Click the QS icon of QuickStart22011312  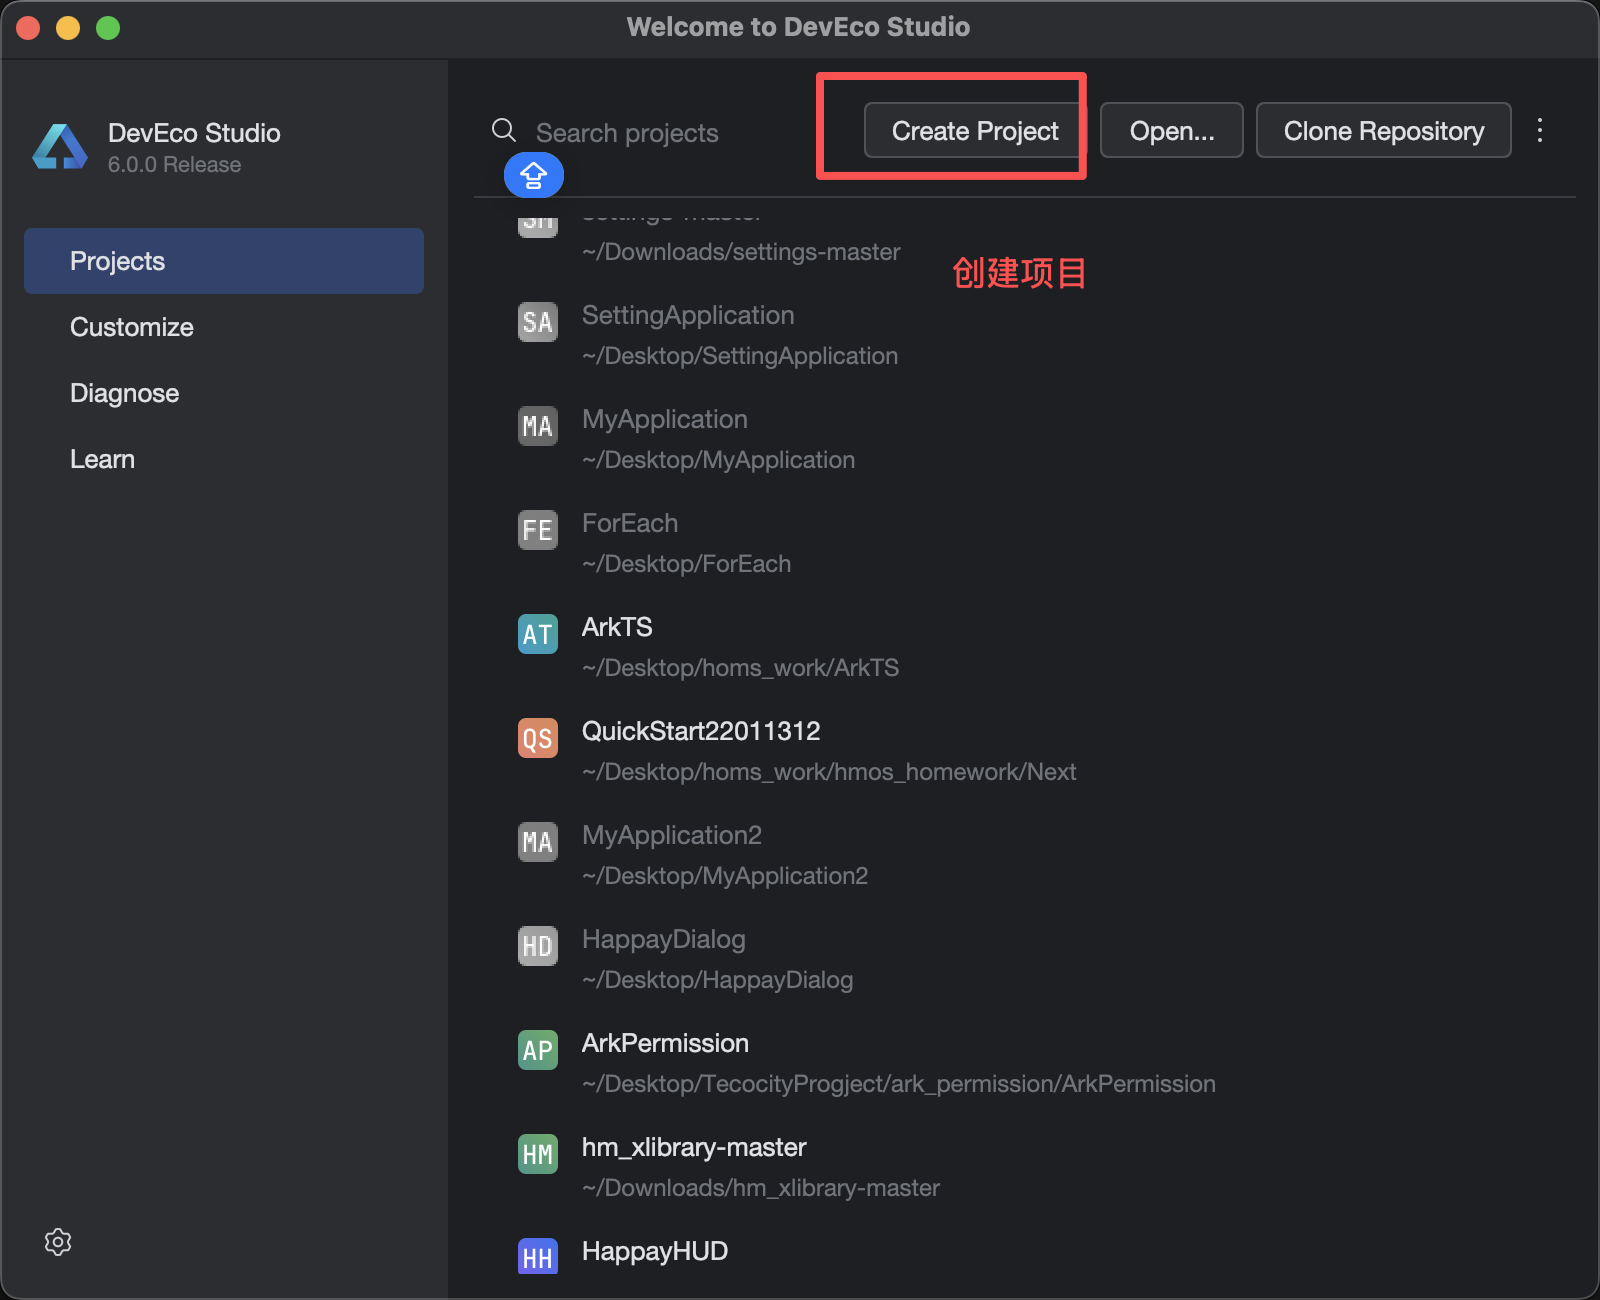click(538, 738)
